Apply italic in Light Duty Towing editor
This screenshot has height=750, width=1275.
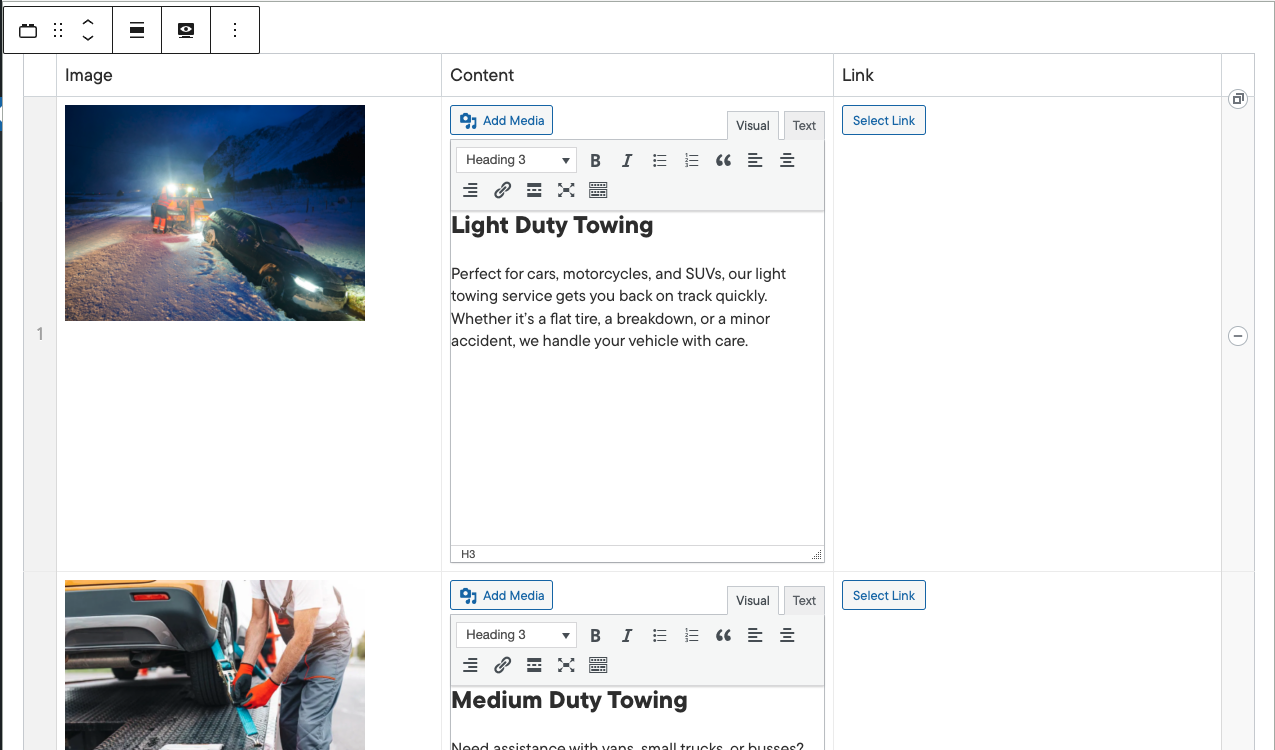[627, 161]
